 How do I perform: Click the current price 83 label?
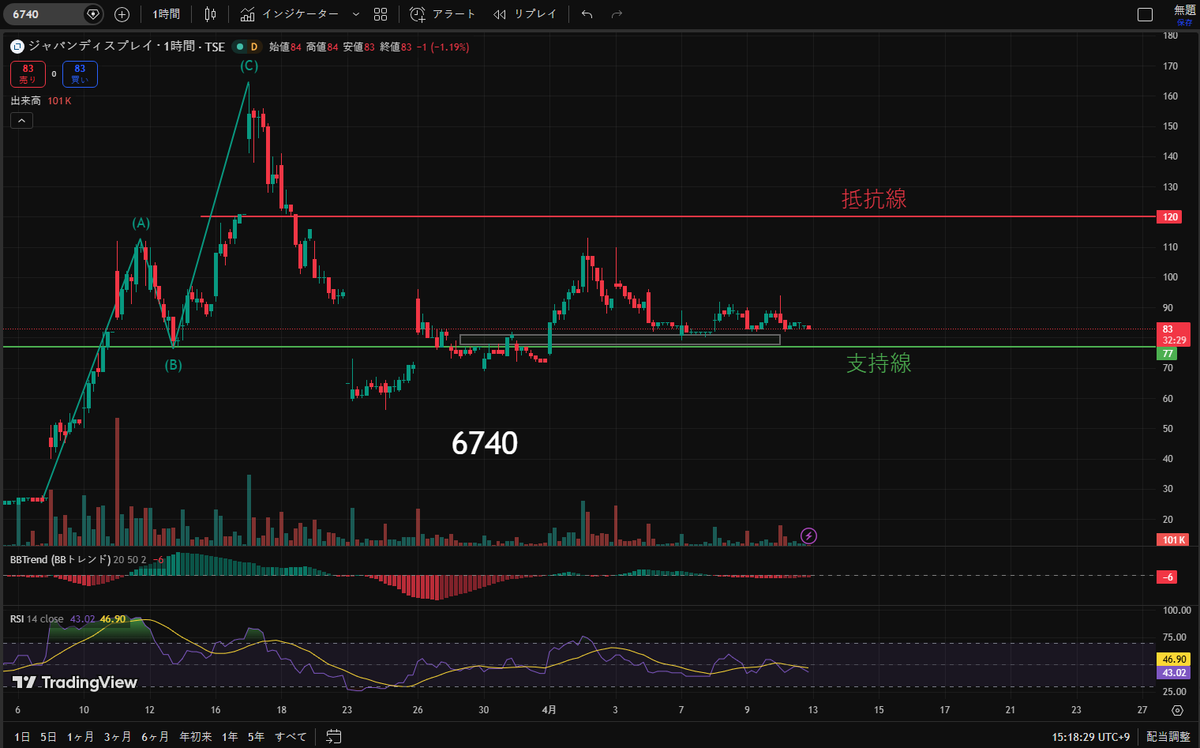[1171, 334]
